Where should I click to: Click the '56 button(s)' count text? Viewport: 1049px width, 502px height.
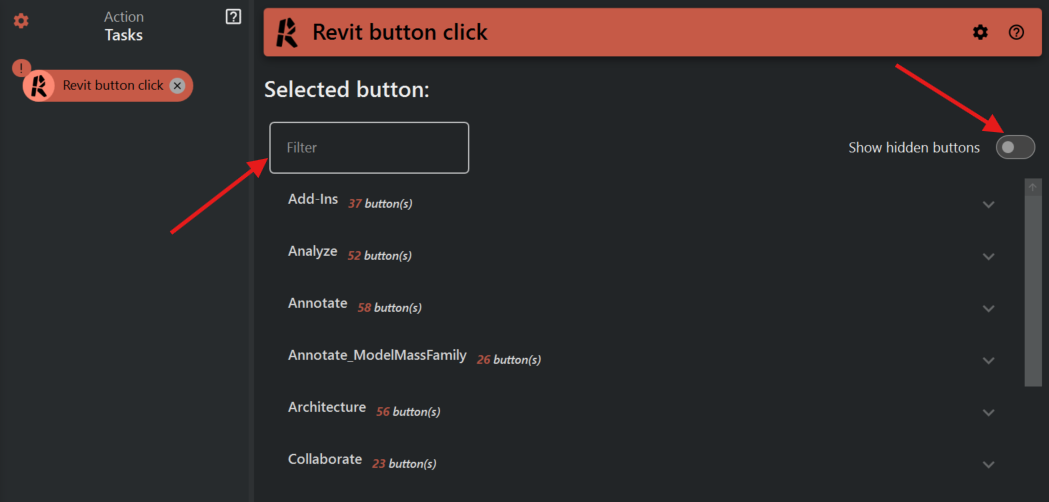[408, 412]
